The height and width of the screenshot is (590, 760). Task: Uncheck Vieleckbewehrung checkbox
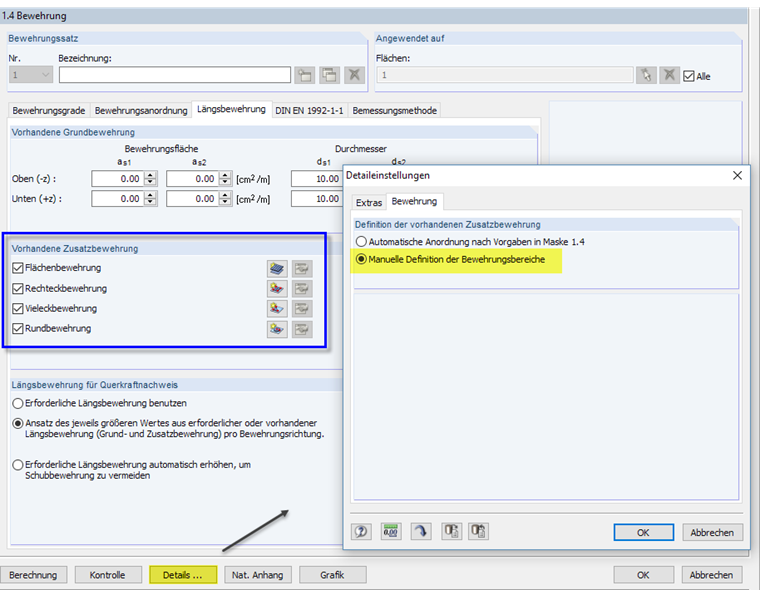click(18, 308)
